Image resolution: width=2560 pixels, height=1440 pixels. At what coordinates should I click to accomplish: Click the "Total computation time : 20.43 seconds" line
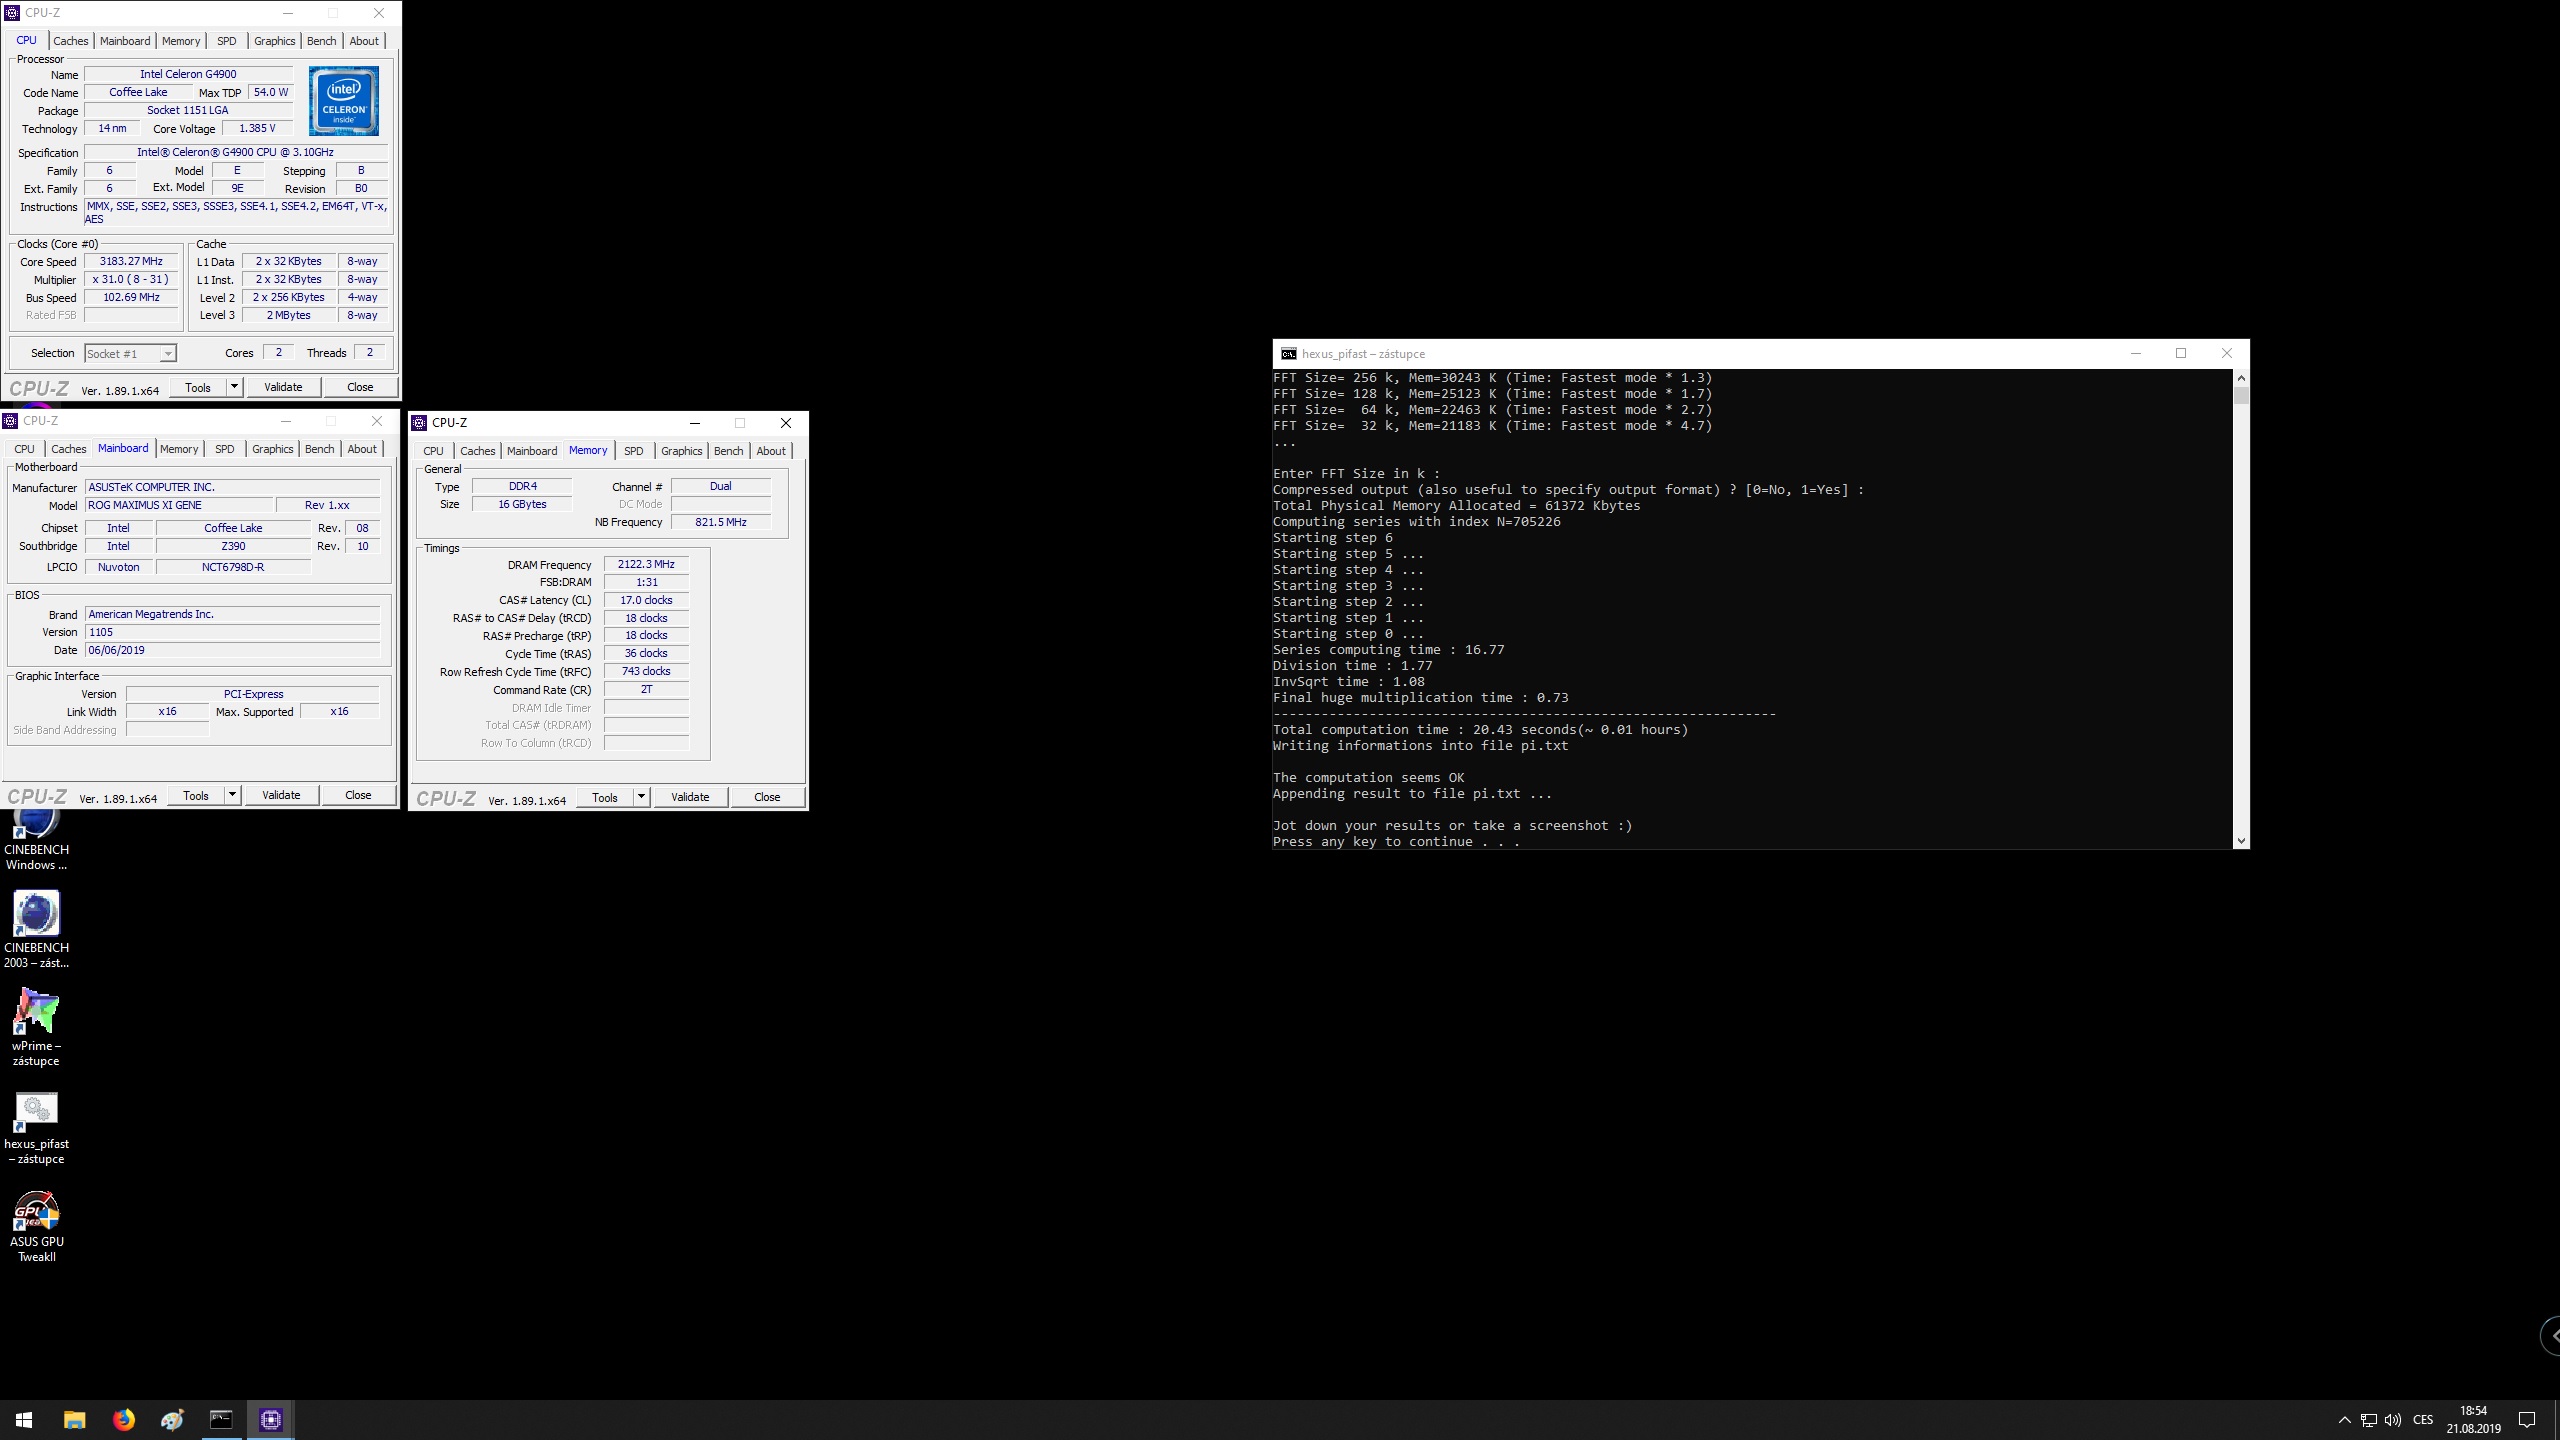point(1480,730)
